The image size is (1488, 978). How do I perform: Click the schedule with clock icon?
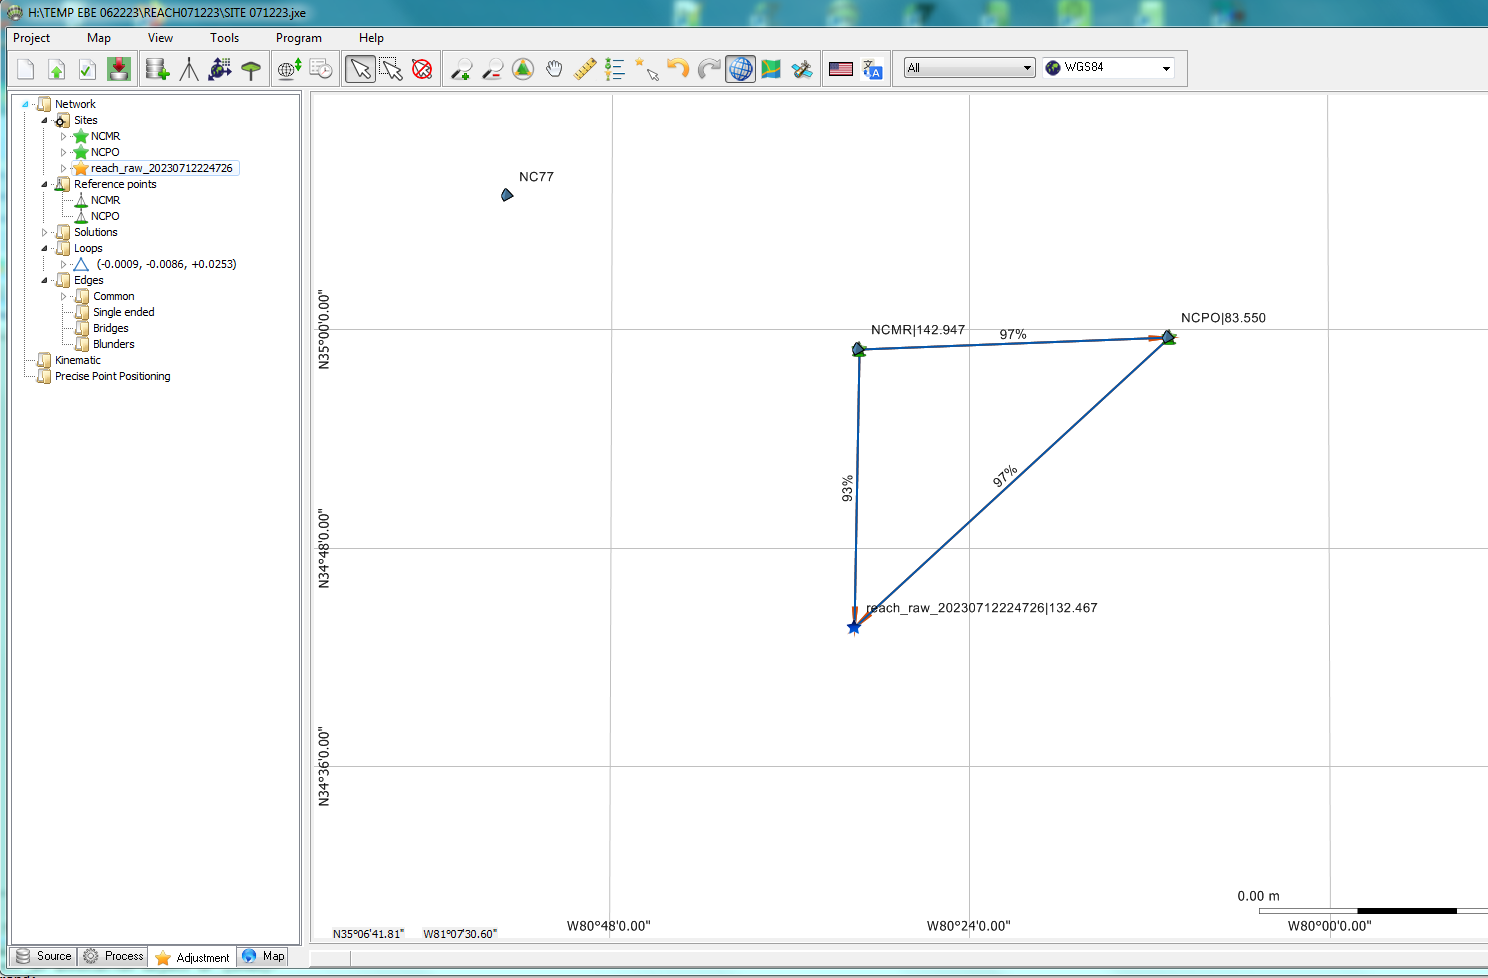pos(321,69)
